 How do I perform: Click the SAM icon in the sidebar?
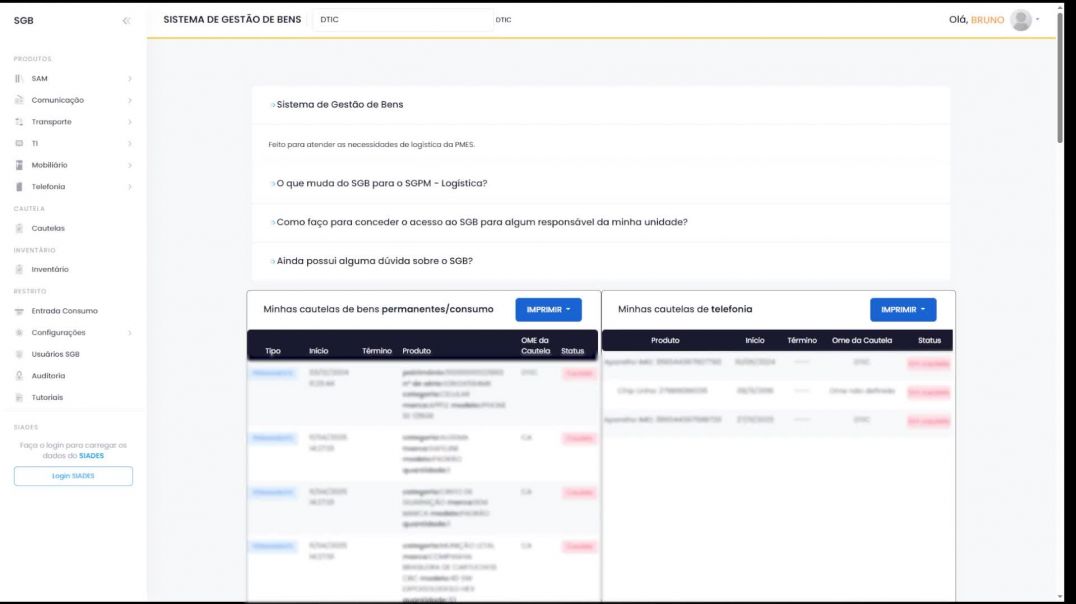(x=19, y=78)
